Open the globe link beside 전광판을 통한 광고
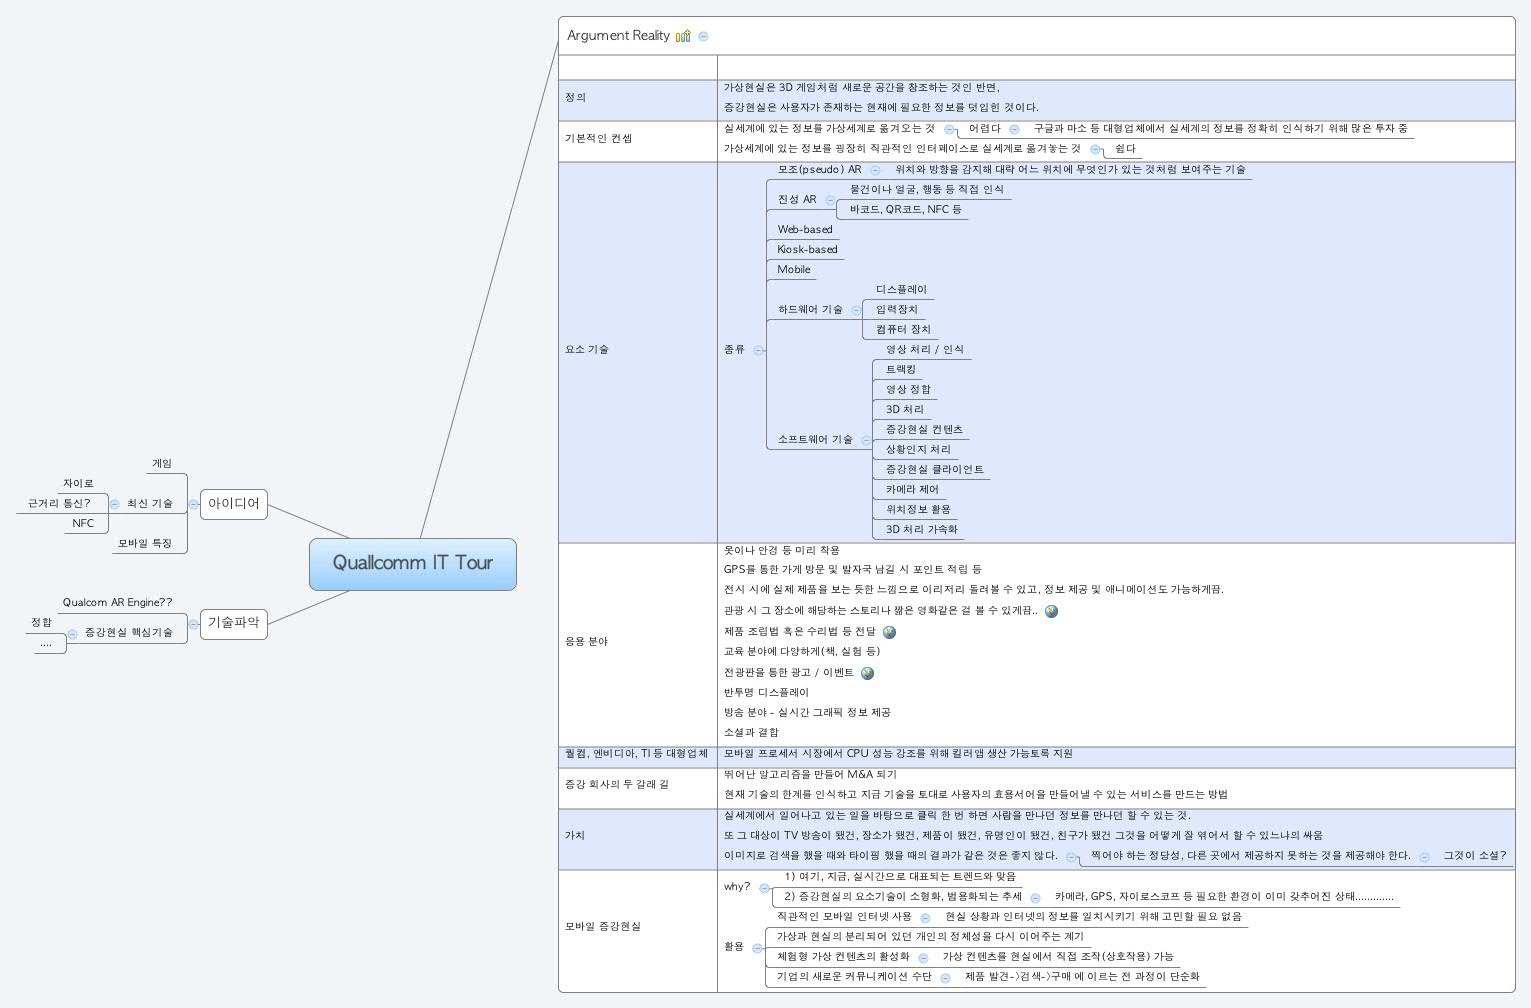The image size is (1531, 1008). point(867,673)
